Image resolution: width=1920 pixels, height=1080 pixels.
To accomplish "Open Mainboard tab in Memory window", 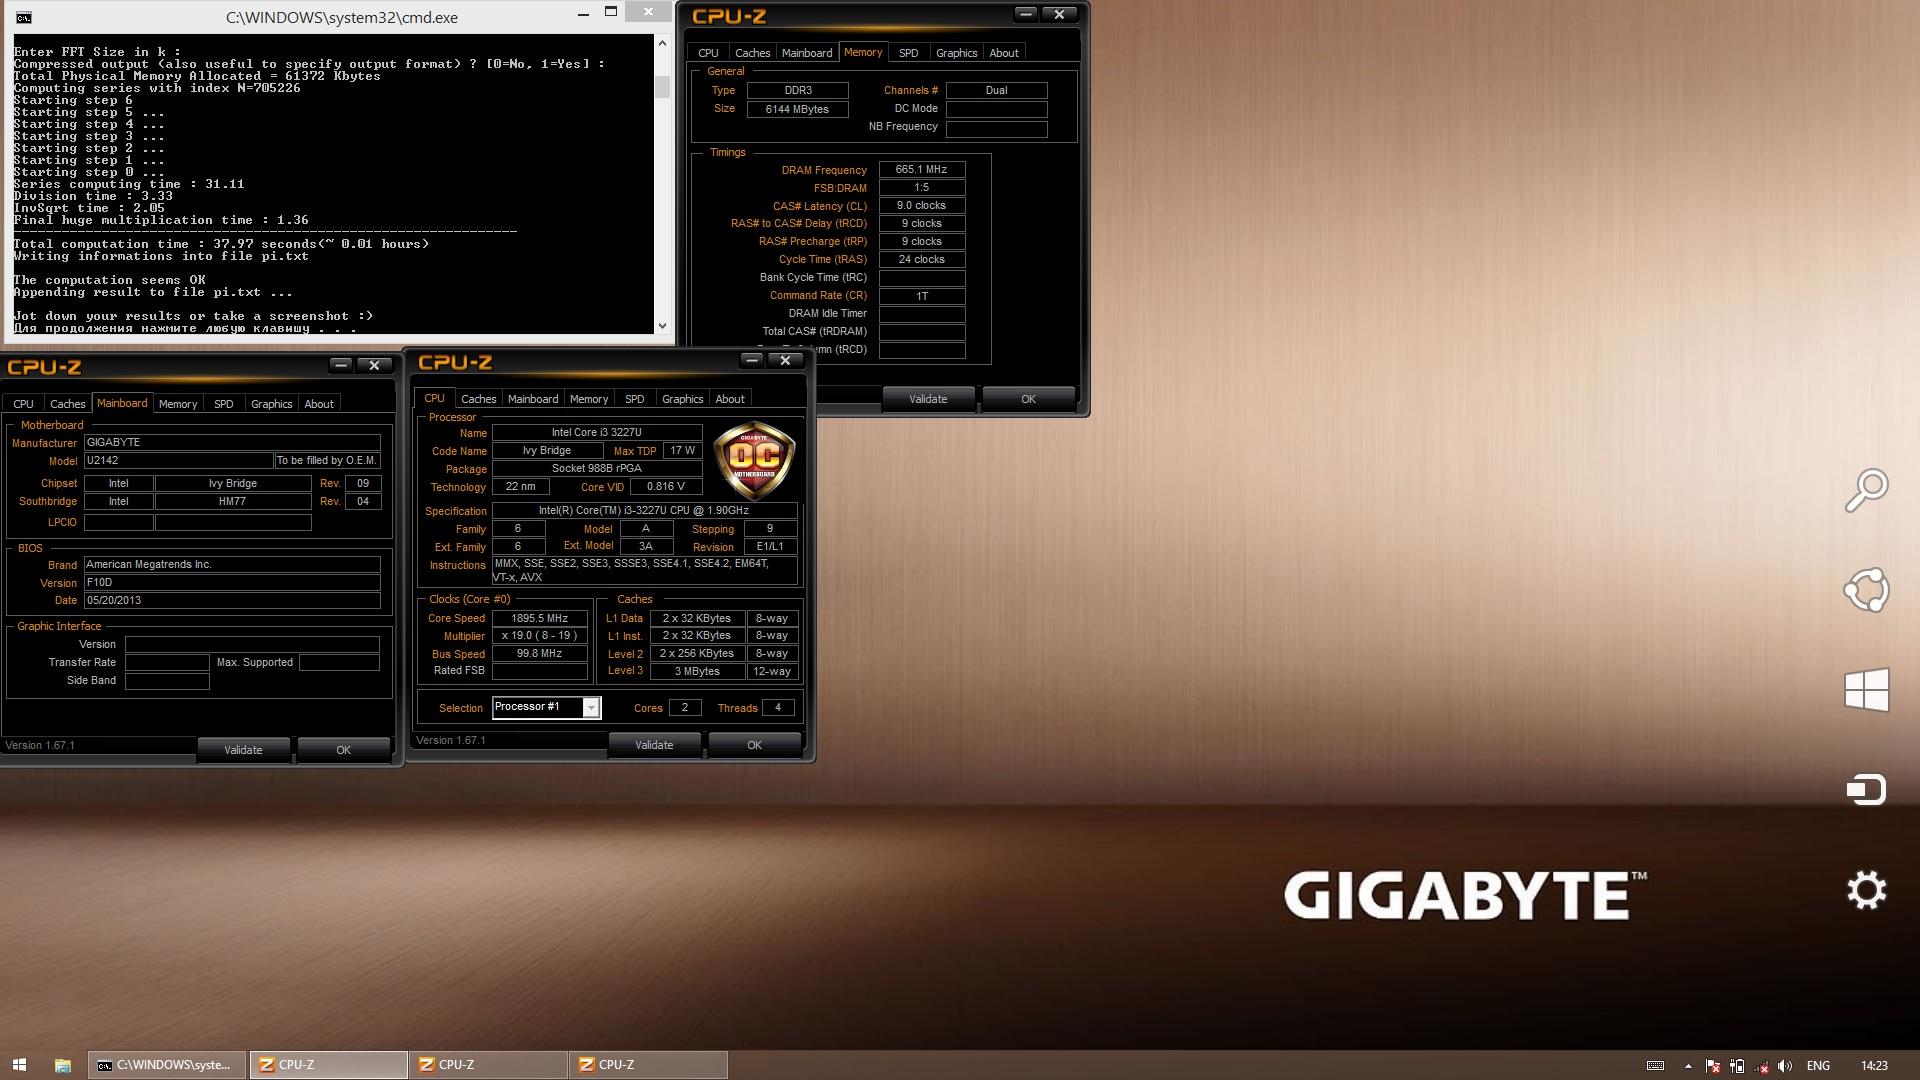I will 807,53.
